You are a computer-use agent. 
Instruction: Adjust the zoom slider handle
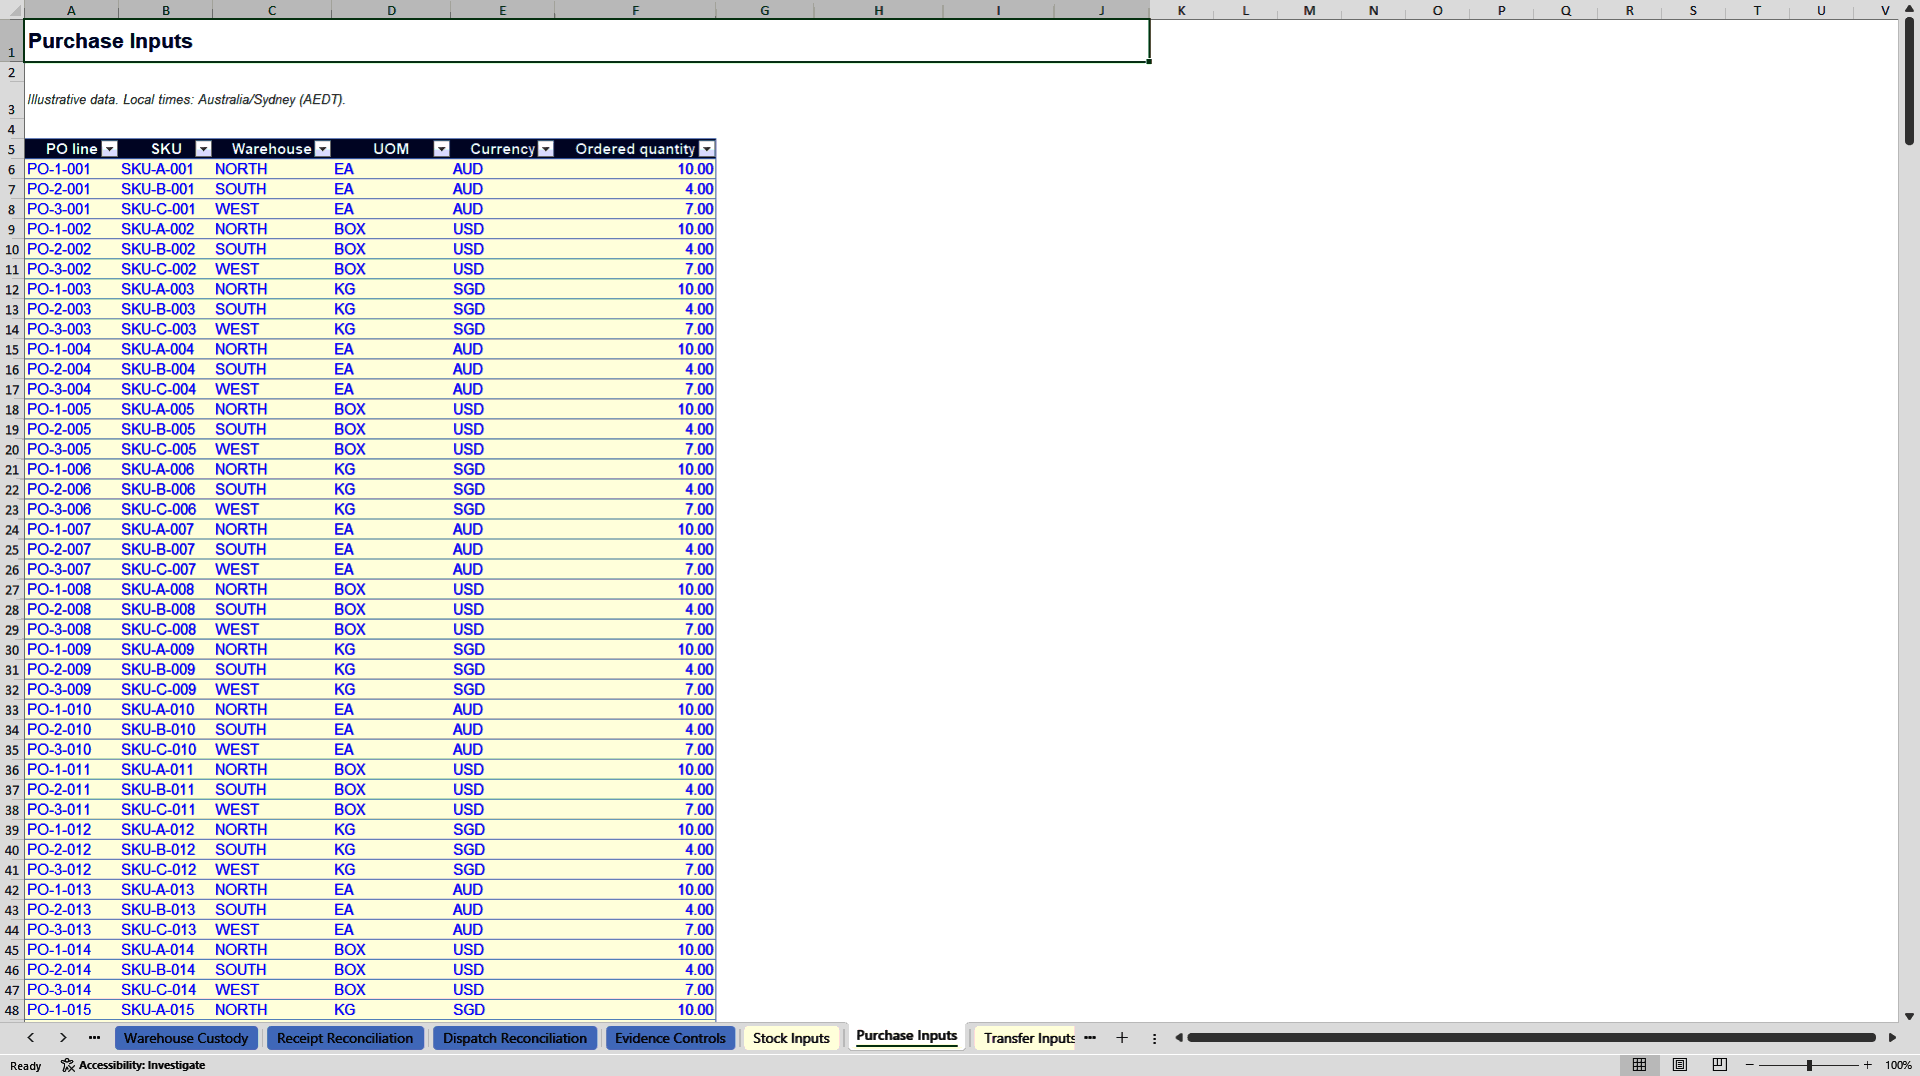coord(1809,1065)
